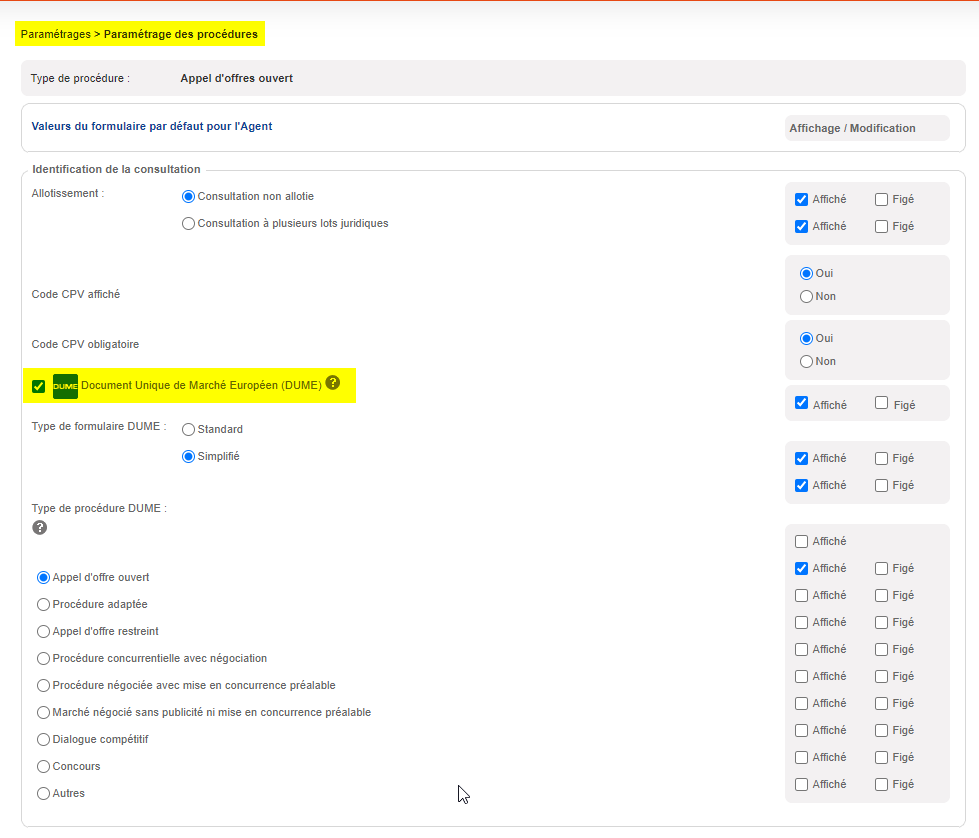This screenshot has height=838, width=979.
Task: Select Standard DUME form type
Action: point(188,430)
